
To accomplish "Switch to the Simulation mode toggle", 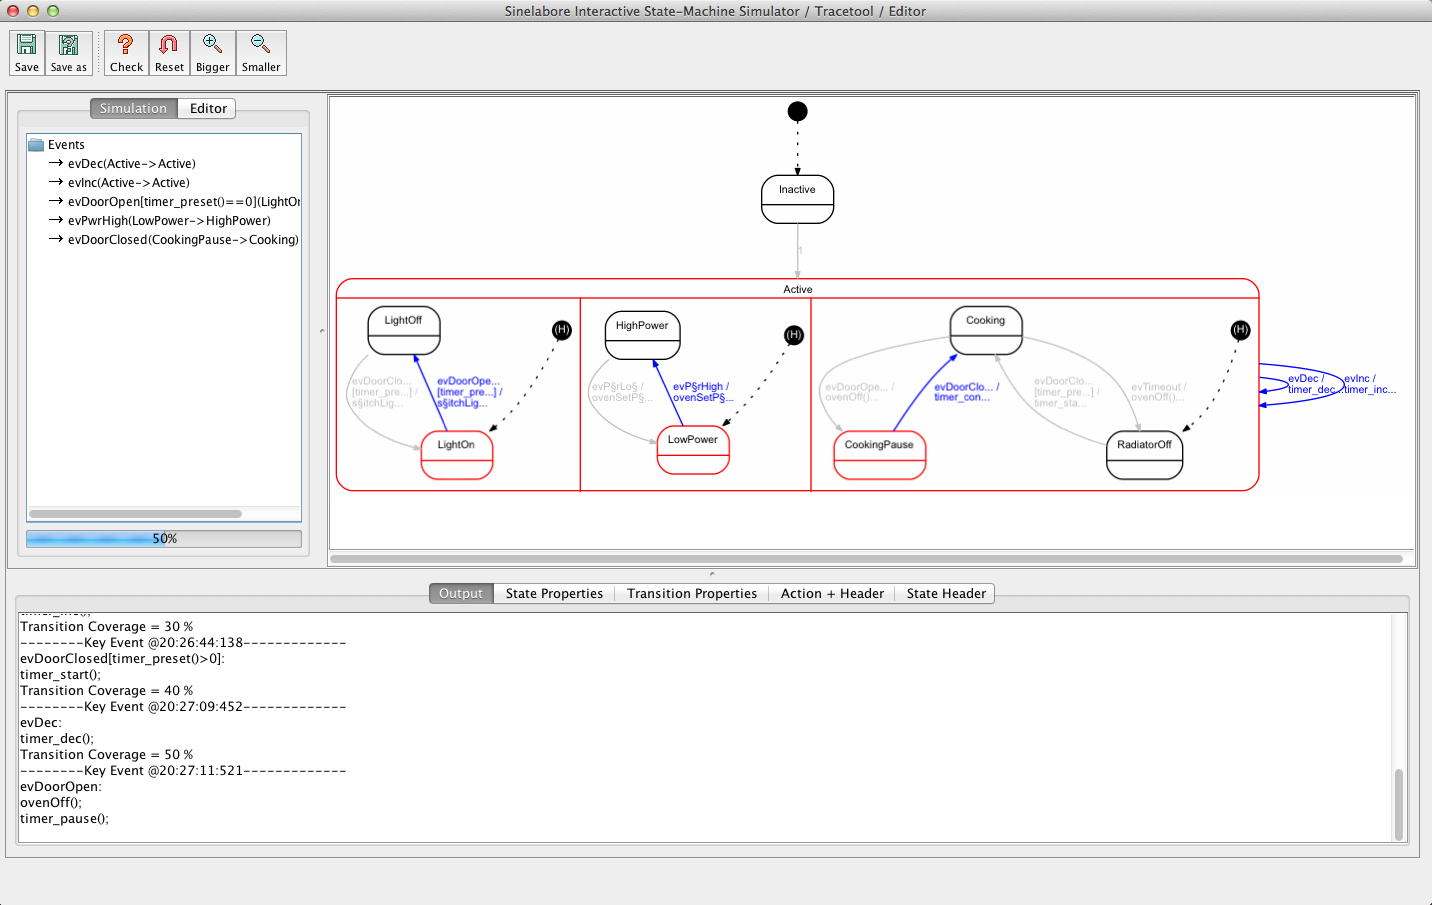I will point(133,108).
